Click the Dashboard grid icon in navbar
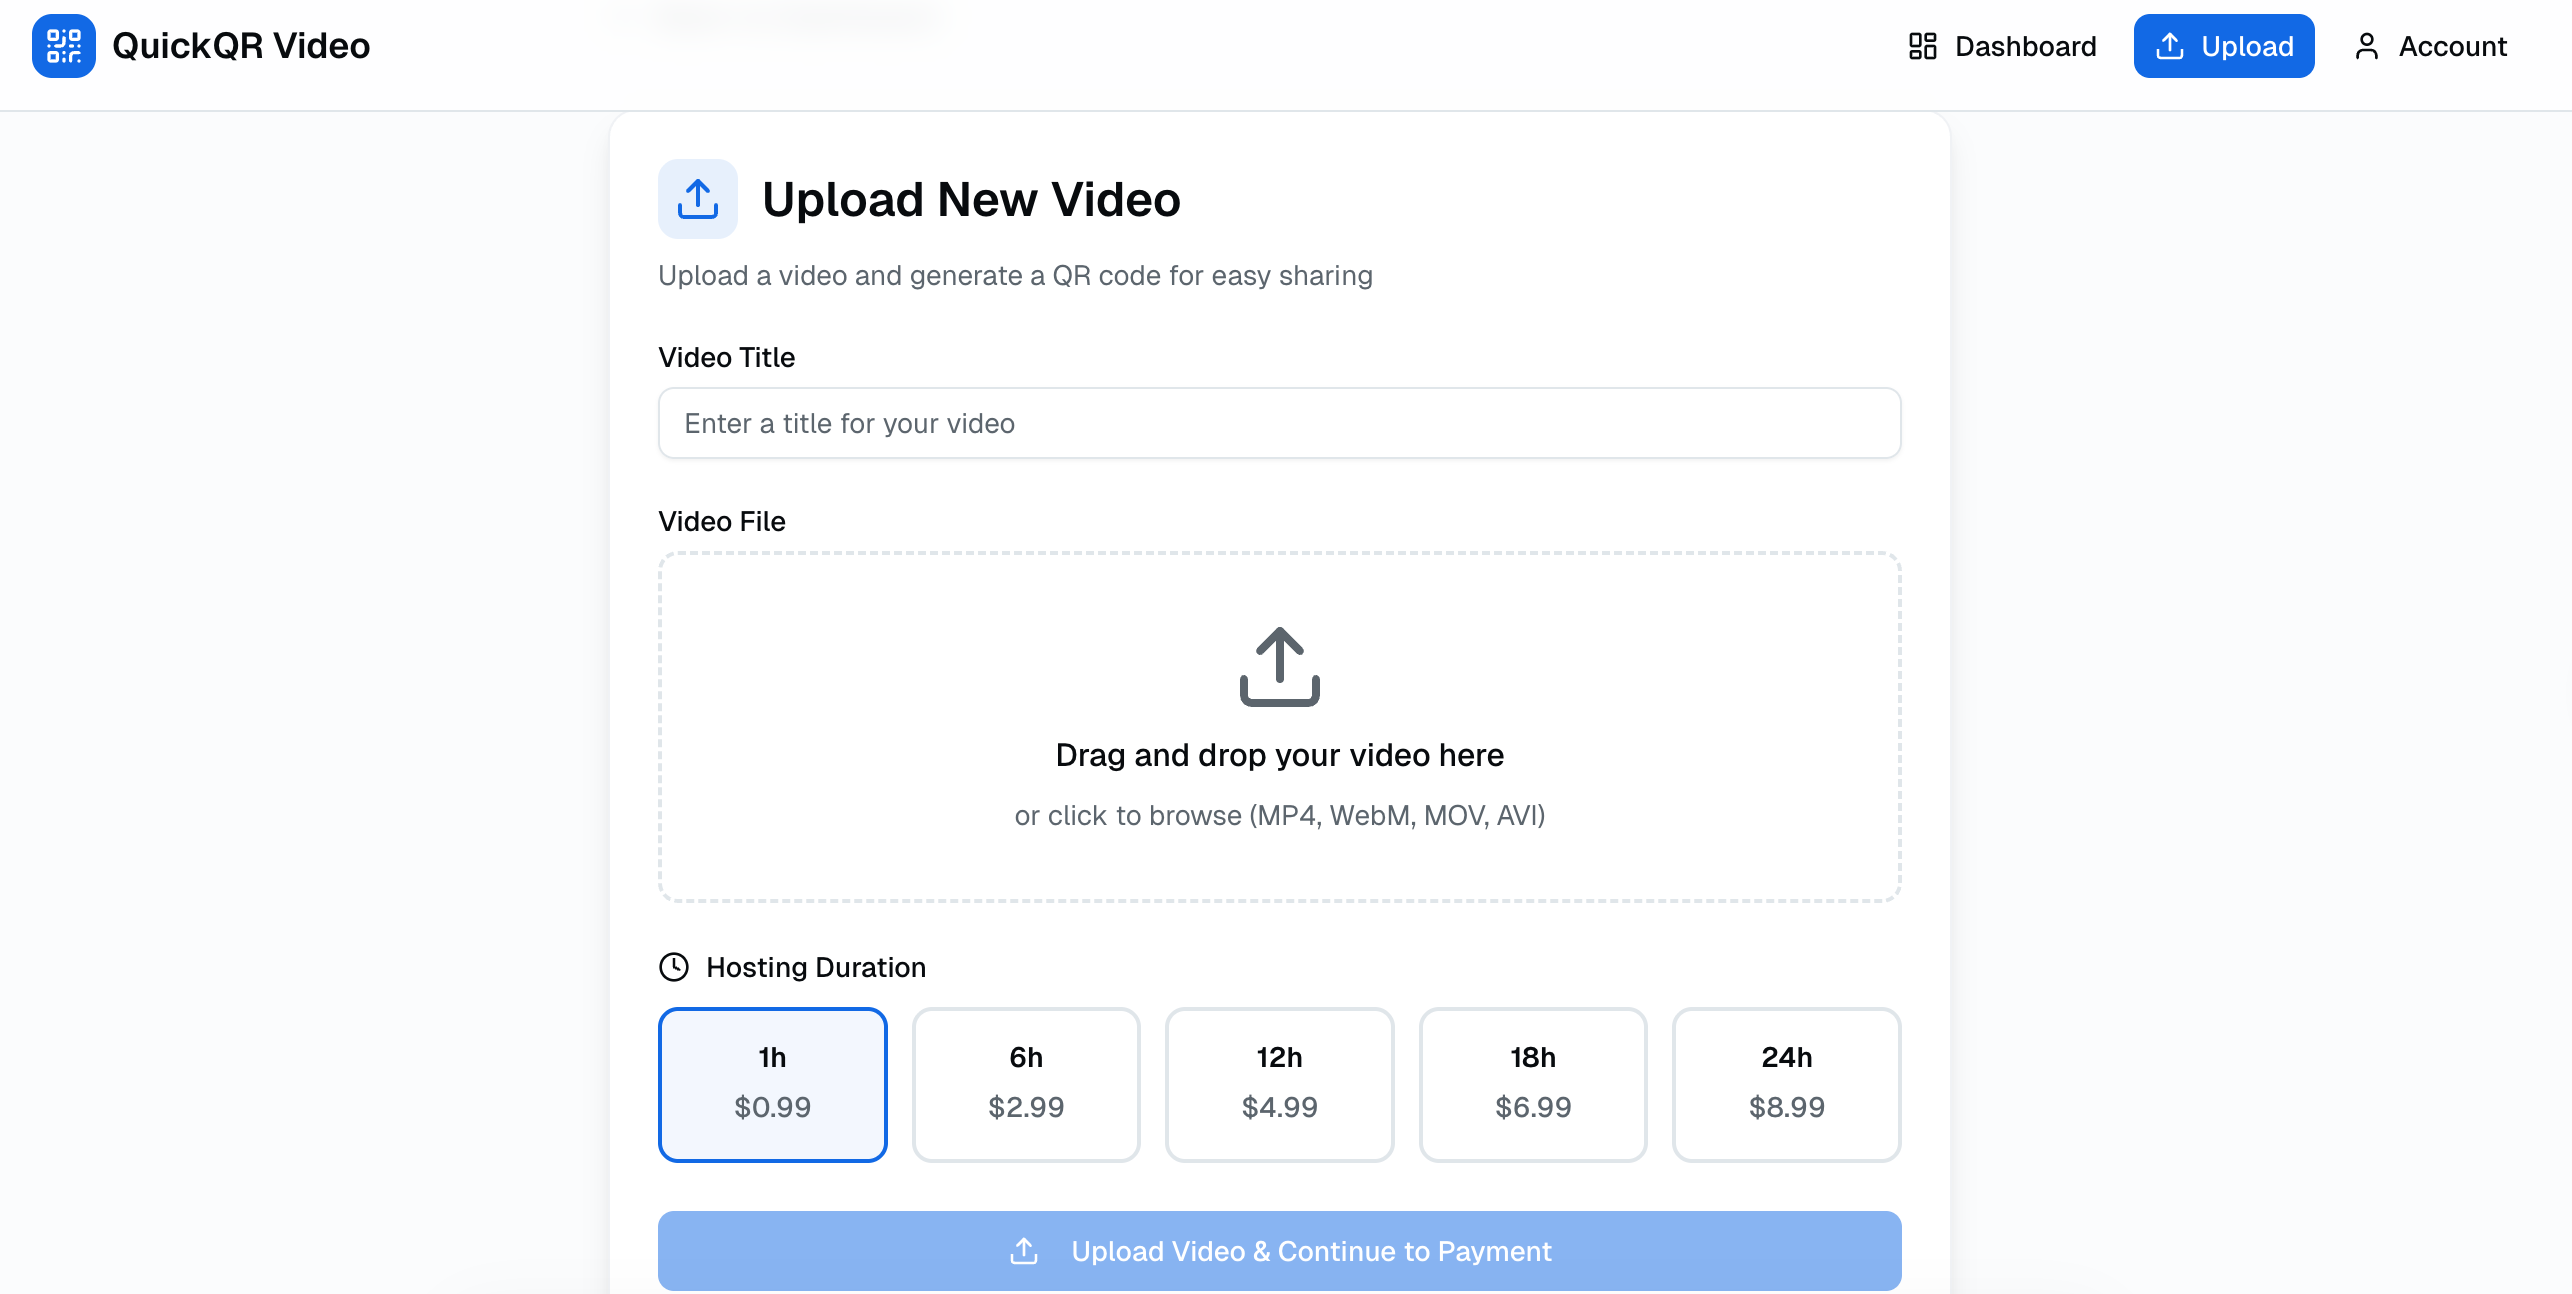Screen dimensions: 2572x1294 (1922, 46)
